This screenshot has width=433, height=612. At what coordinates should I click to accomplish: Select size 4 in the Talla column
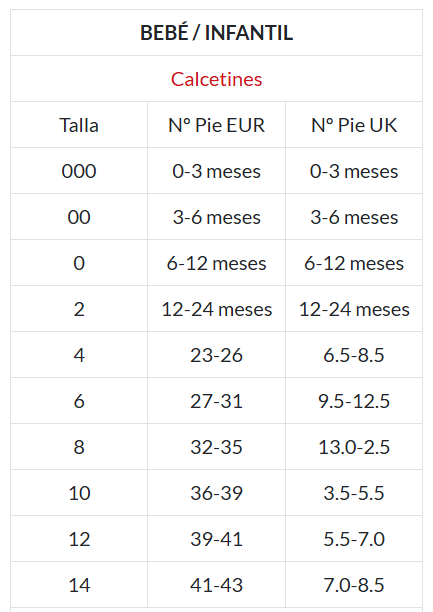tap(79, 355)
